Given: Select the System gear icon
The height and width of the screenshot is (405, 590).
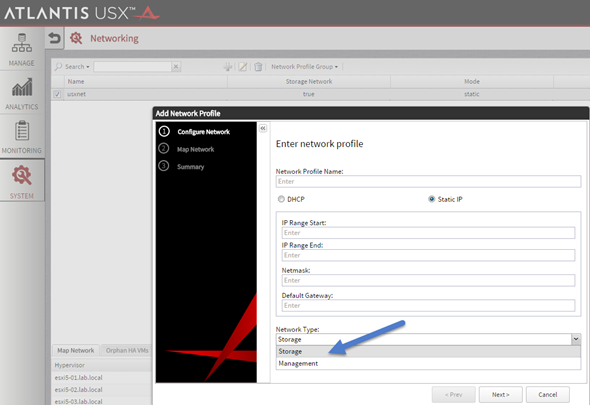Looking at the screenshot, I should click(22, 175).
